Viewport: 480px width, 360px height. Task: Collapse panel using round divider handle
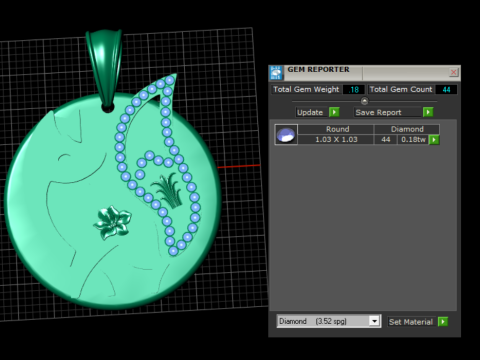coord(364,101)
